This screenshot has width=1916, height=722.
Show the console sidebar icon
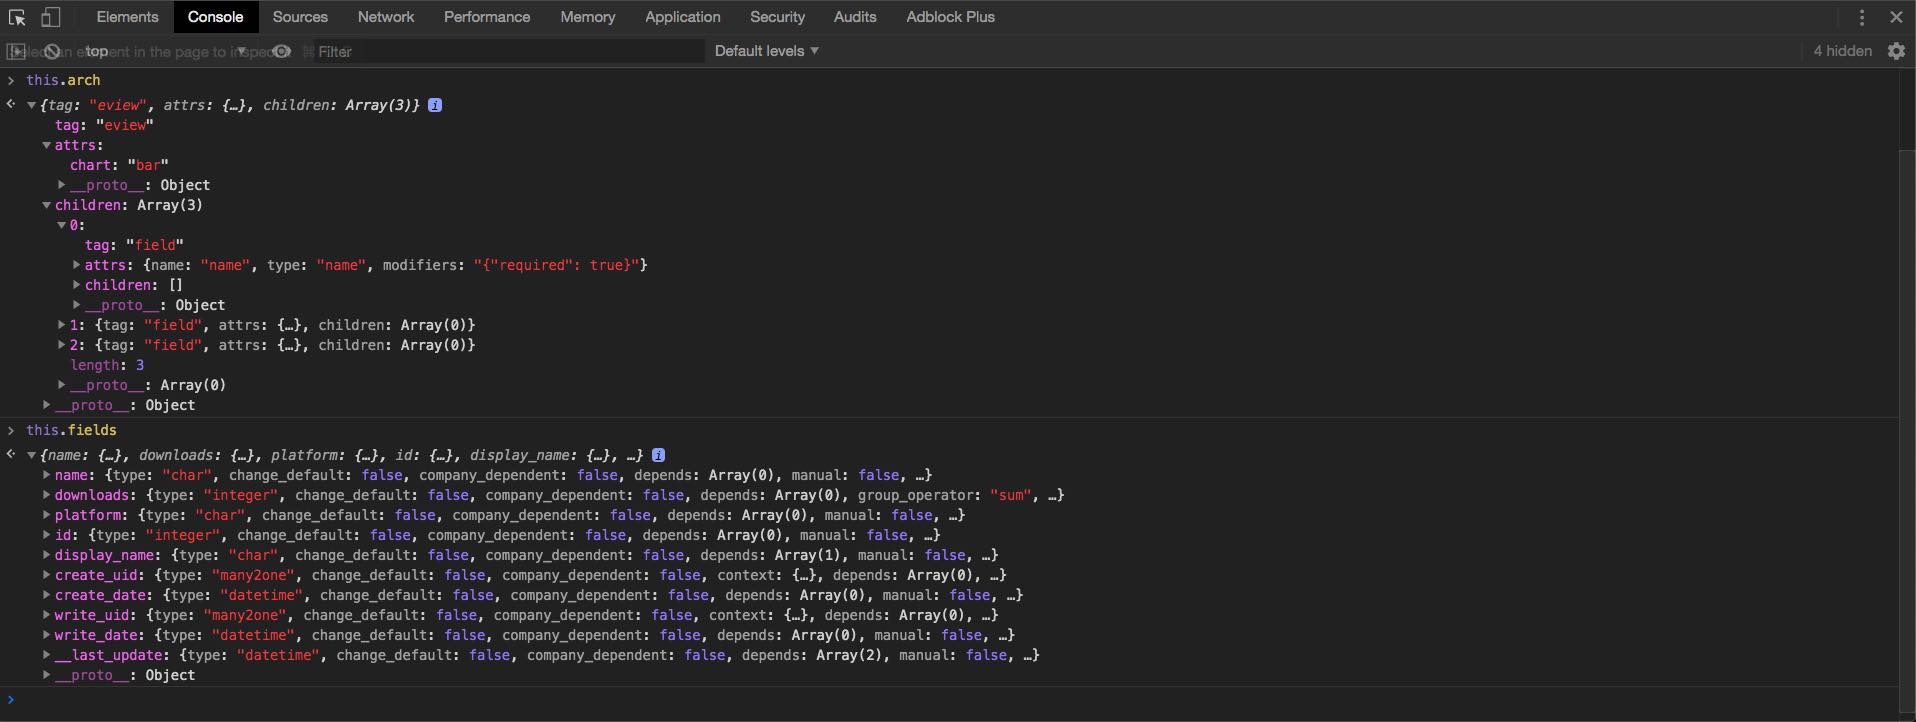(16, 51)
